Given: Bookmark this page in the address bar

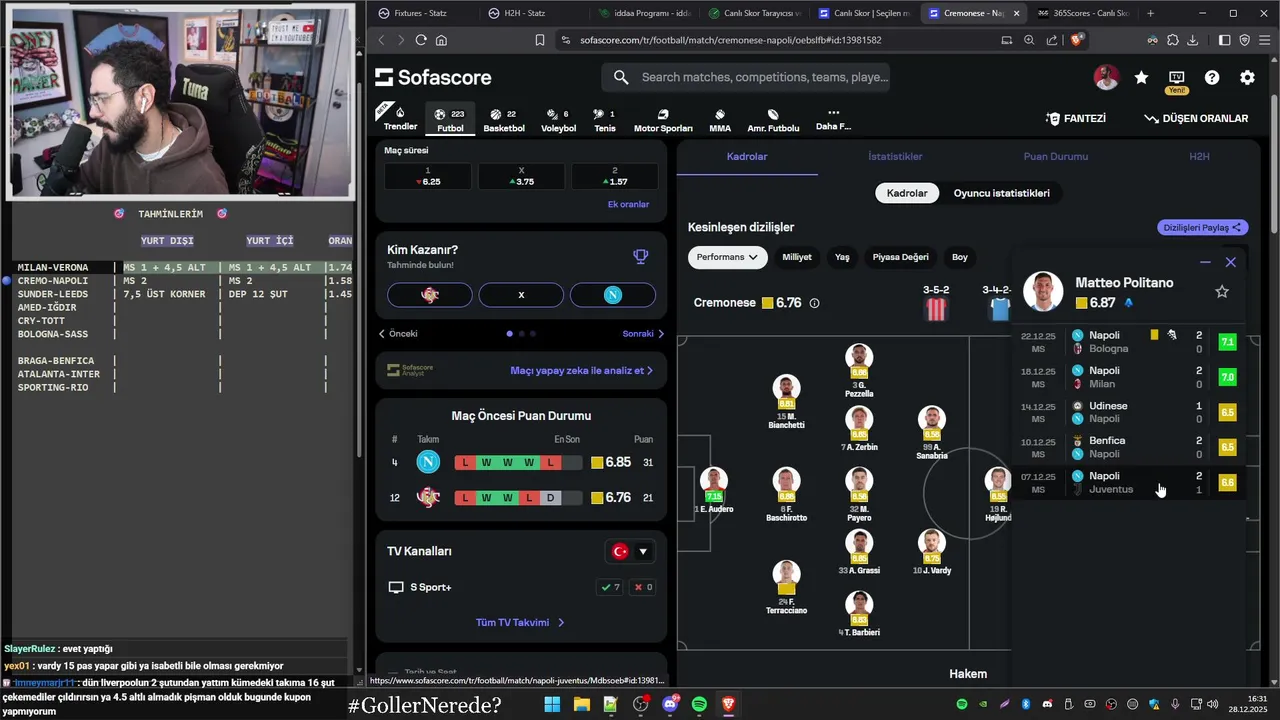Looking at the screenshot, I should pyautogui.click(x=540, y=40).
